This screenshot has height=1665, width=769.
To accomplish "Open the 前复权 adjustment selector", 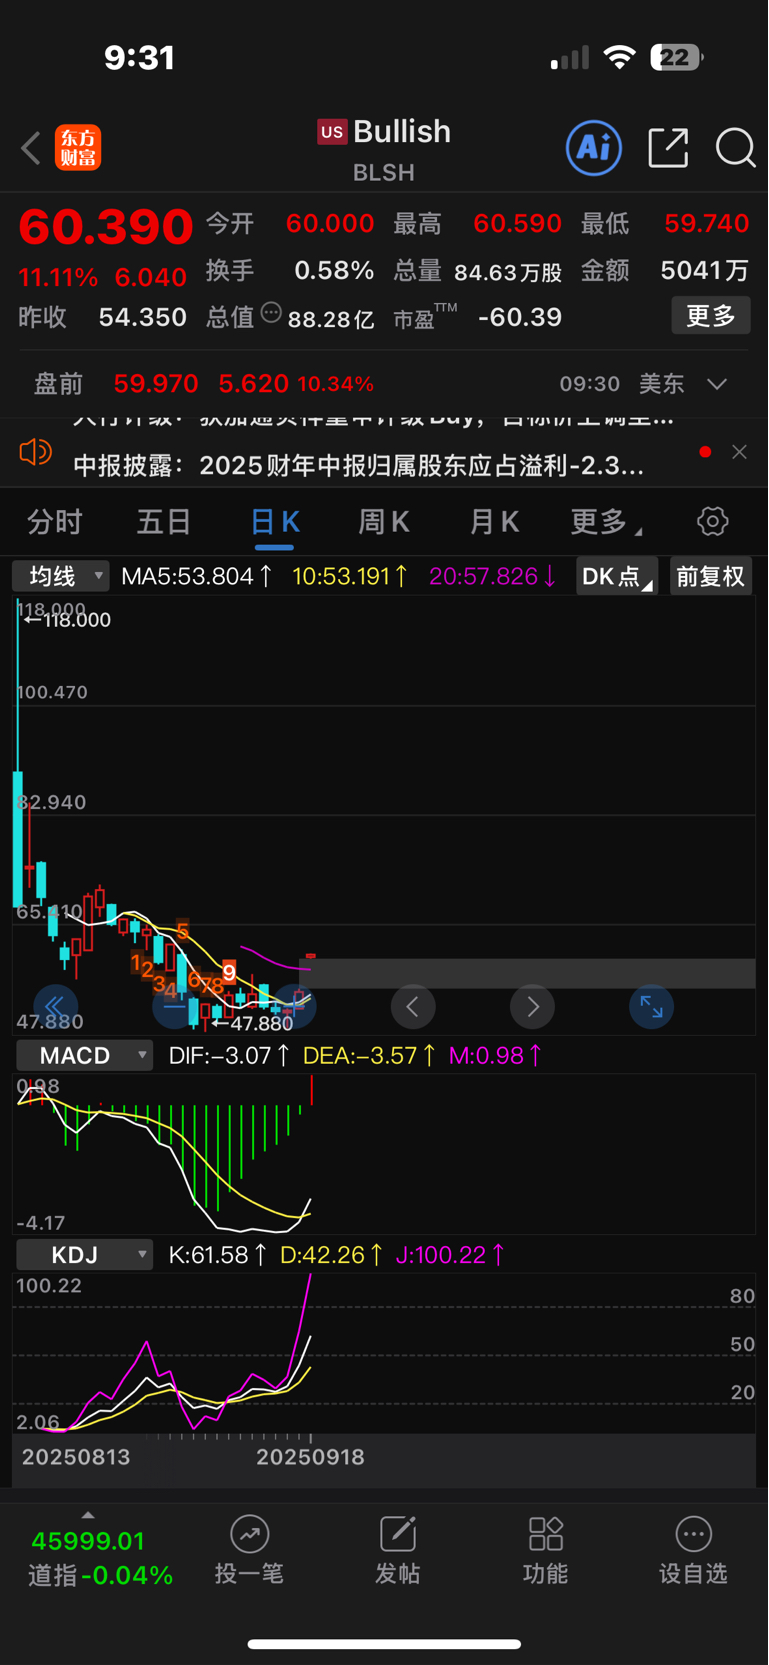I will click(x=710, y=576).
